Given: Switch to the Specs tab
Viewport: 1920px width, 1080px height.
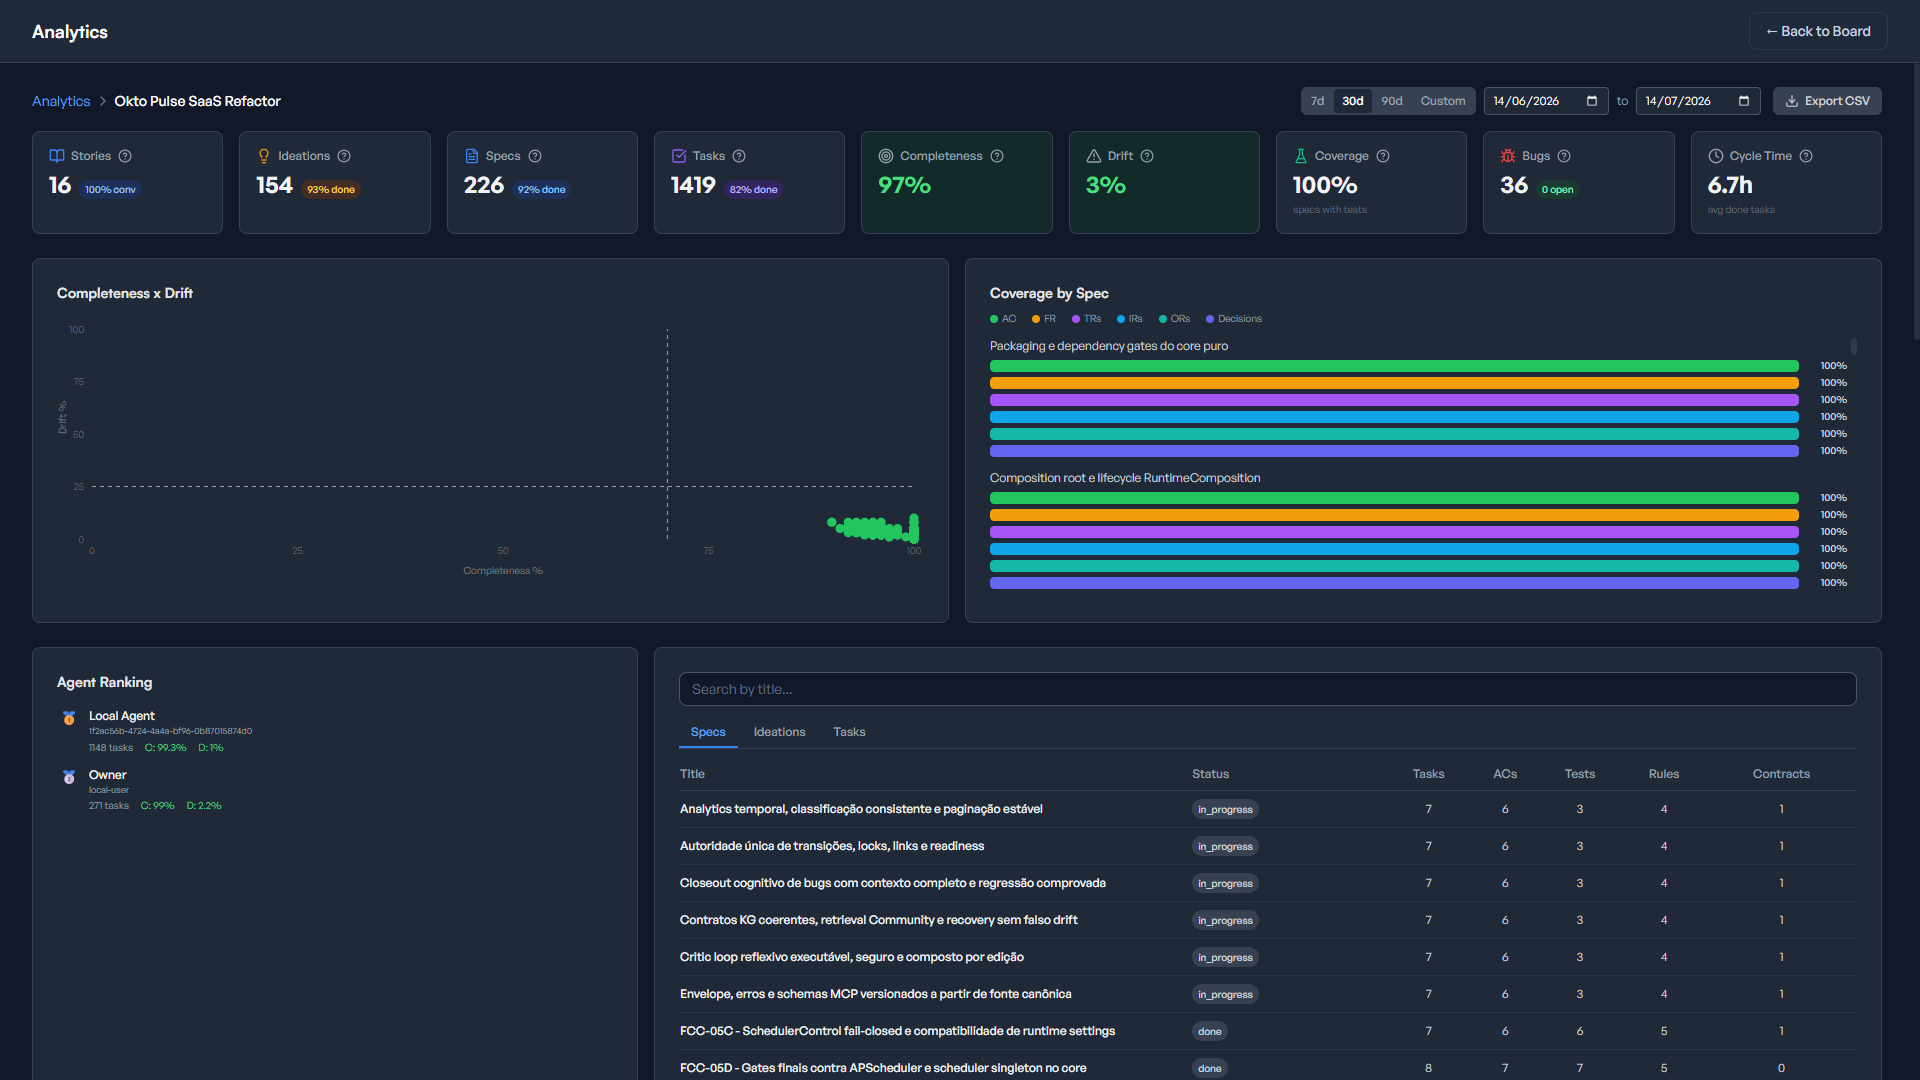Looking at the screenshot, I should [x=708, y=732].
